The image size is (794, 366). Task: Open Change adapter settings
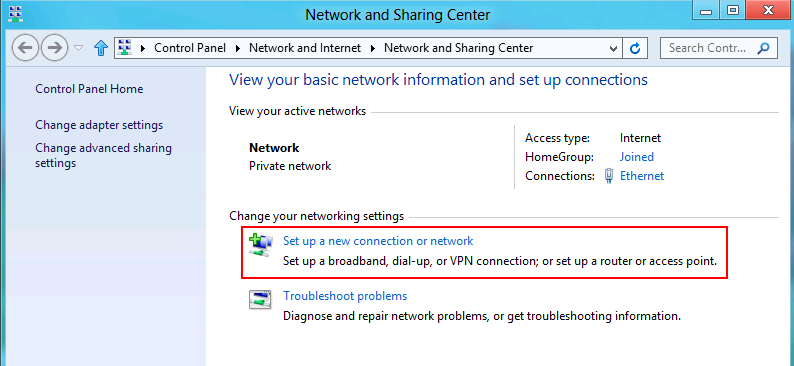[99, 125]
